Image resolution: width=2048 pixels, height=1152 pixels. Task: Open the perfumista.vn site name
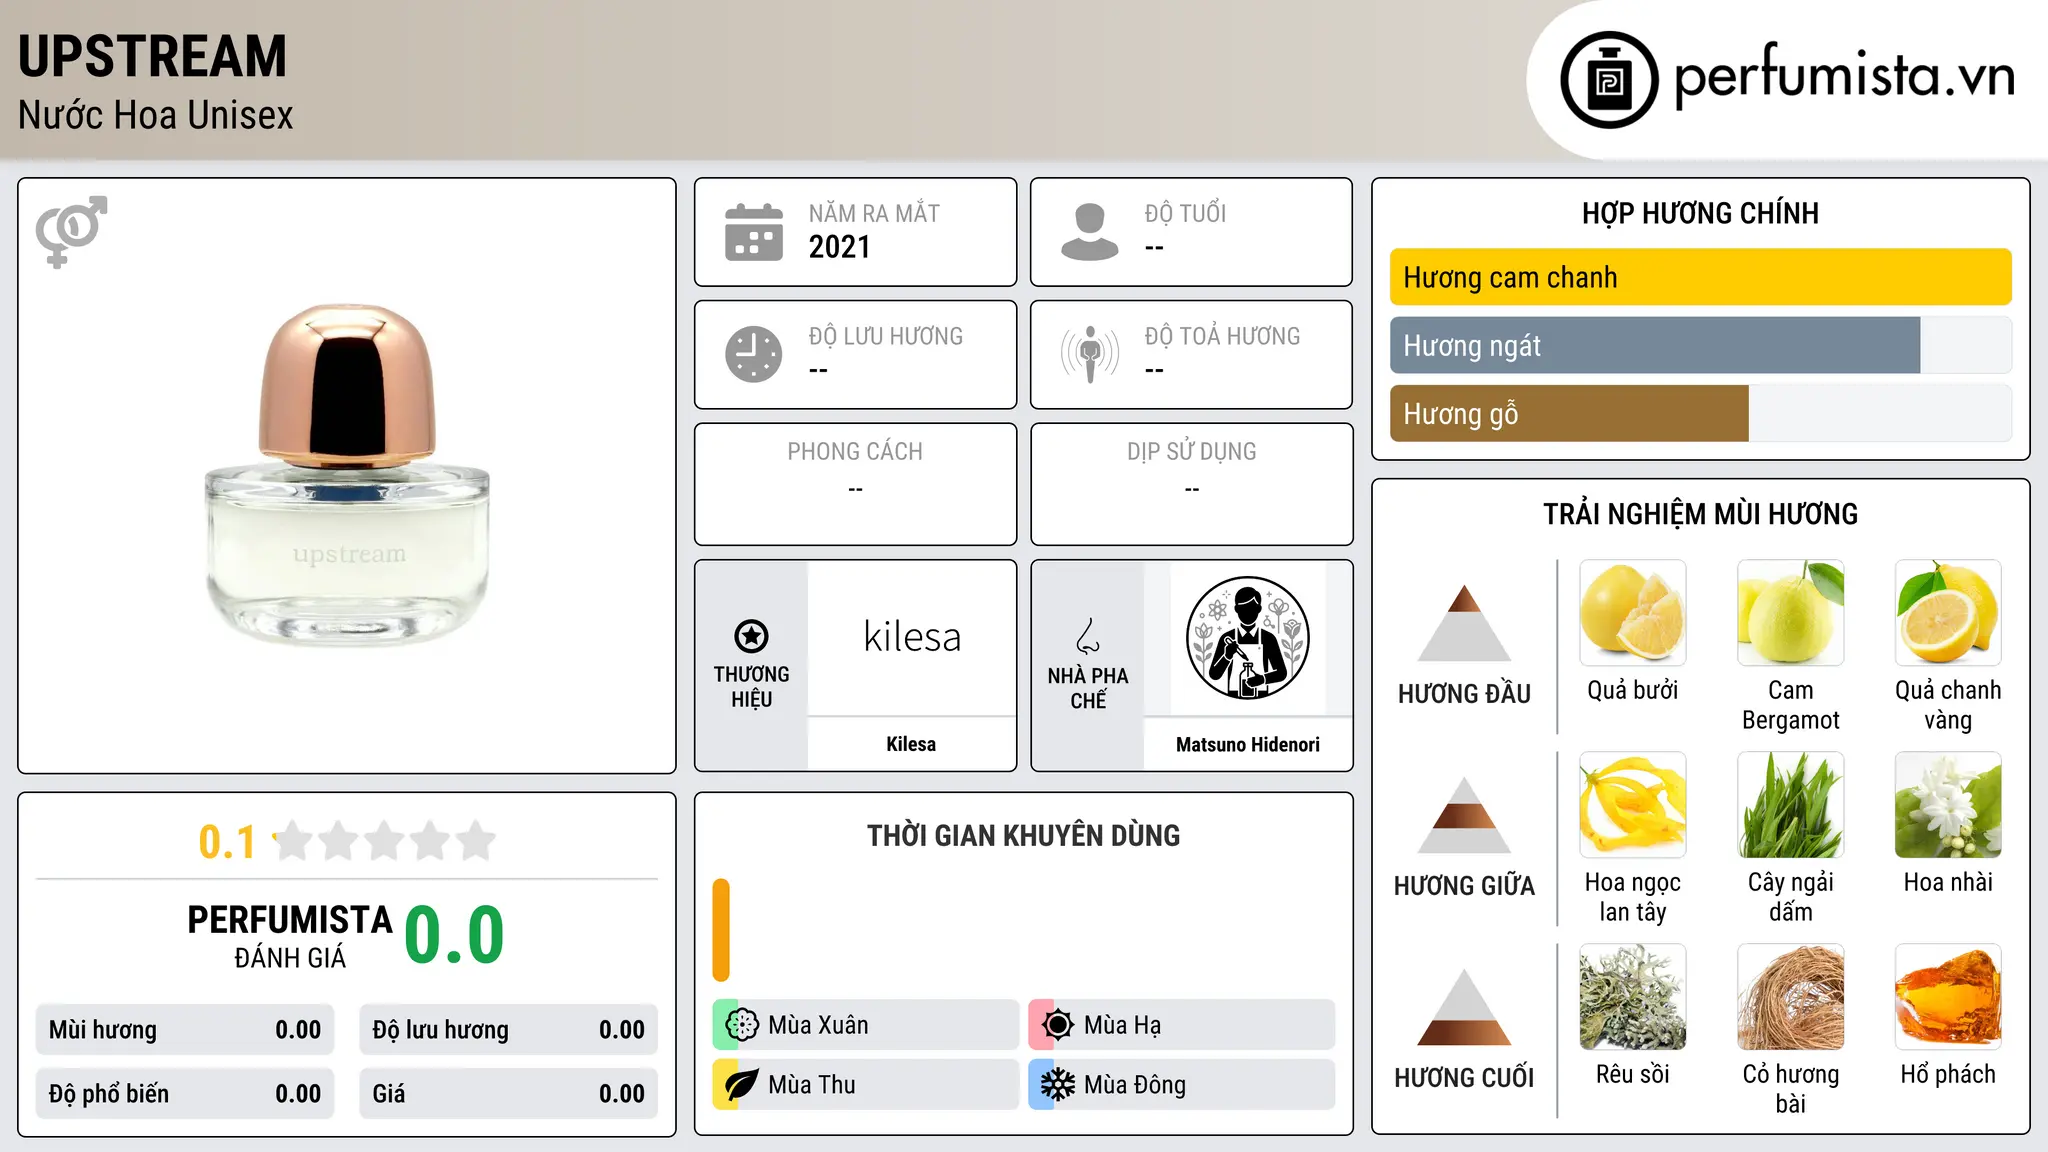point(1845,74)
